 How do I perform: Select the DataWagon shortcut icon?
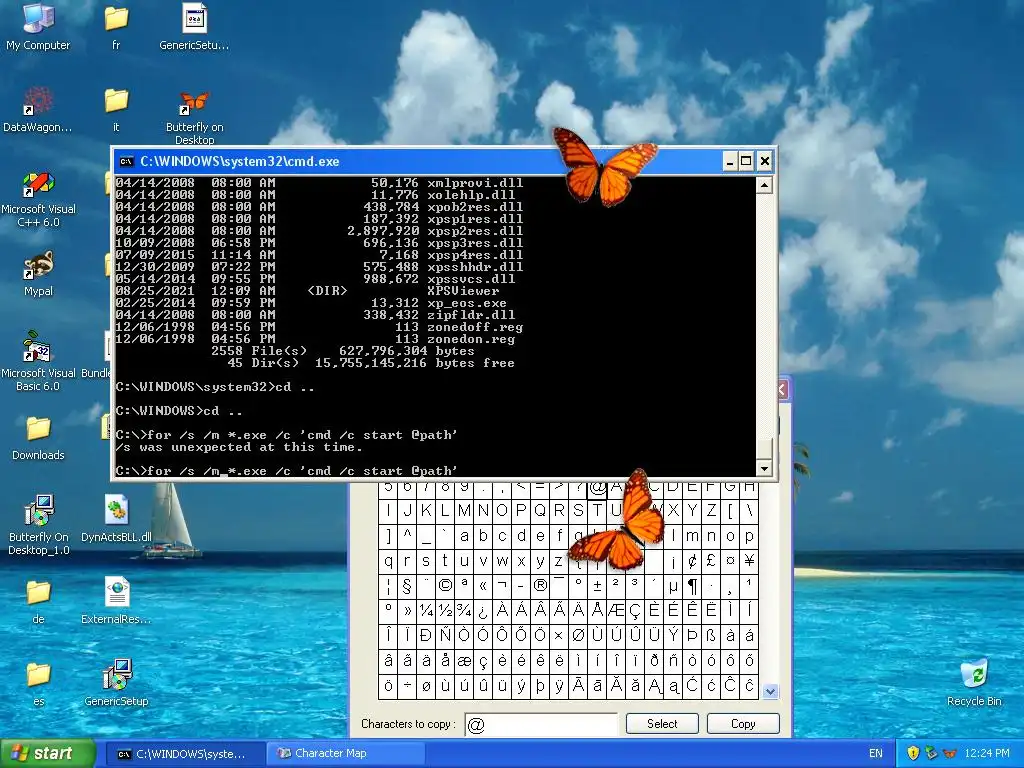(38, 108)
